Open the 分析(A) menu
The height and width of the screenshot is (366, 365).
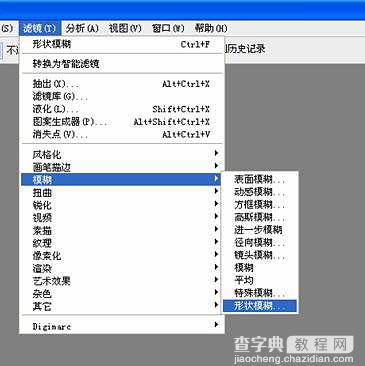coord(82,28)
